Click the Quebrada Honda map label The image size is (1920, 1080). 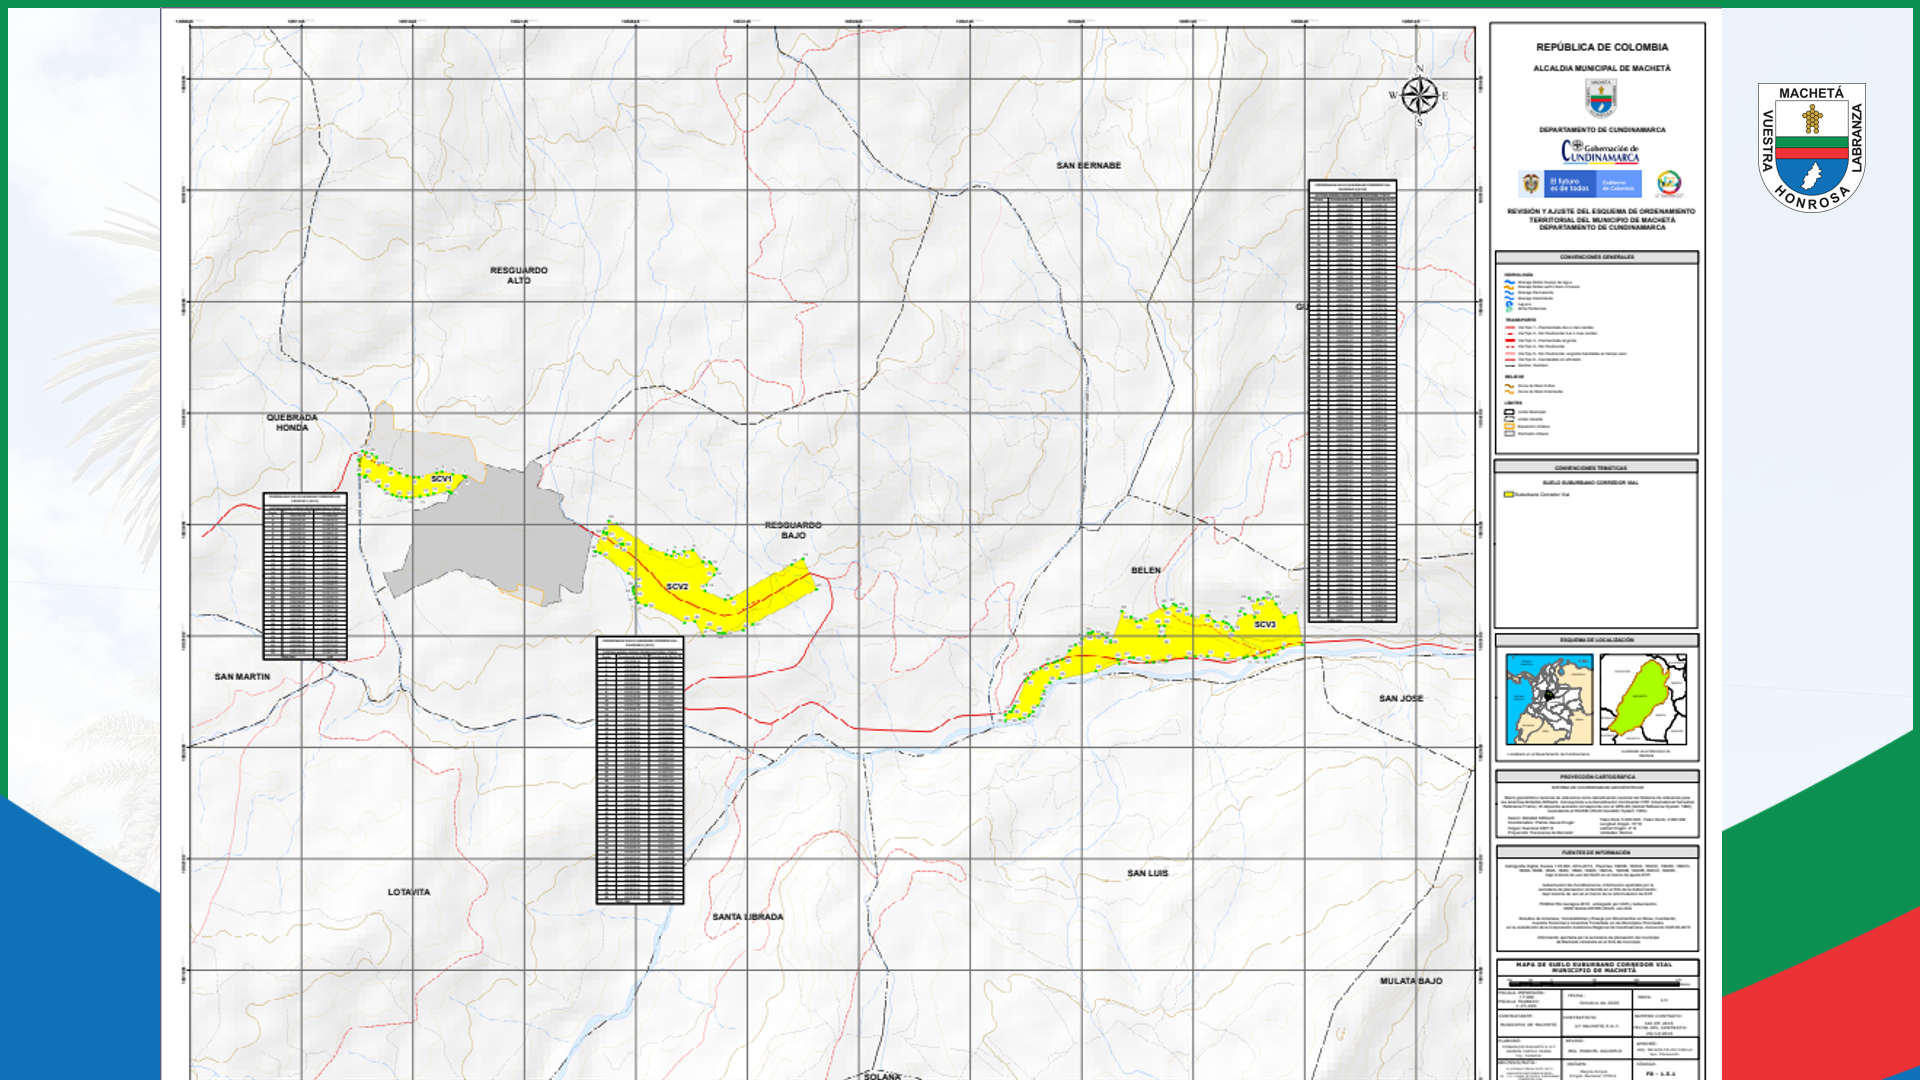[292, 422]
